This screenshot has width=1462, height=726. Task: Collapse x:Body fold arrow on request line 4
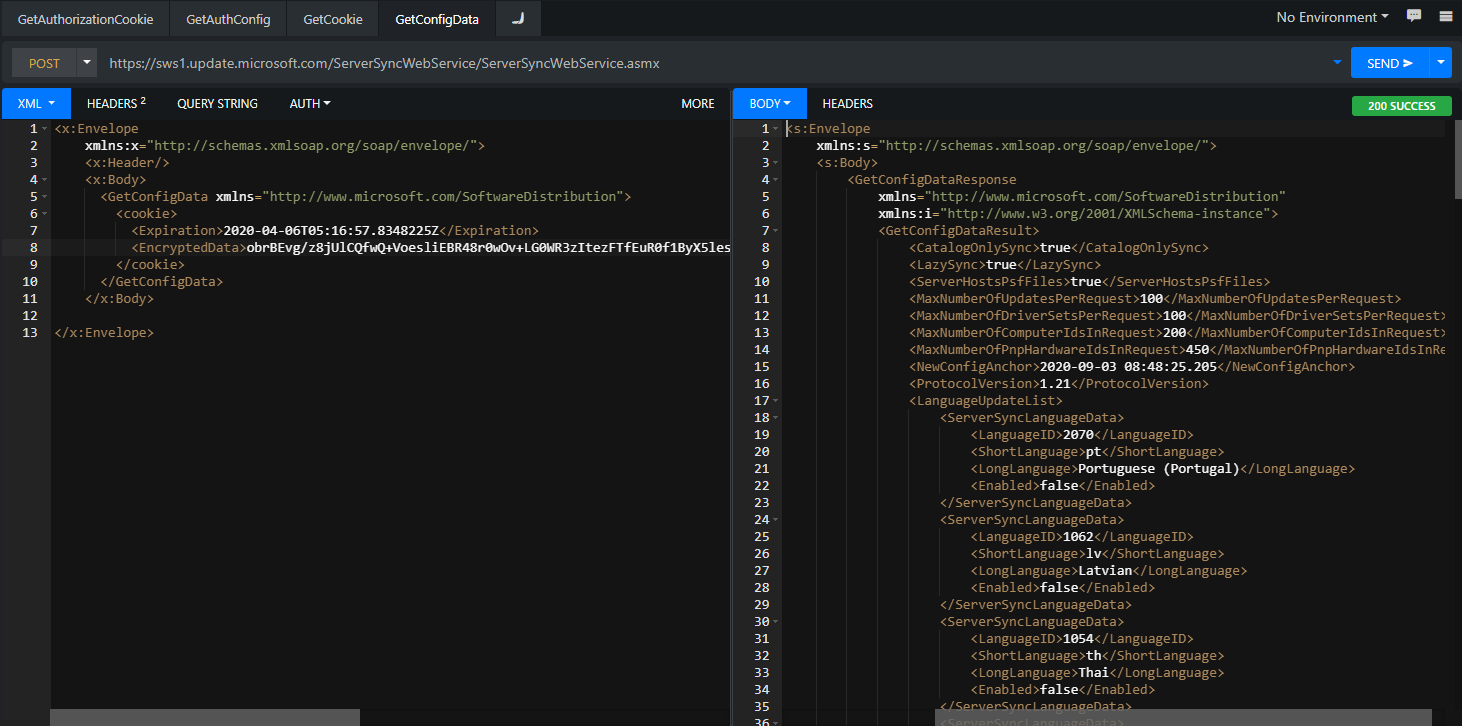(45, 180)
